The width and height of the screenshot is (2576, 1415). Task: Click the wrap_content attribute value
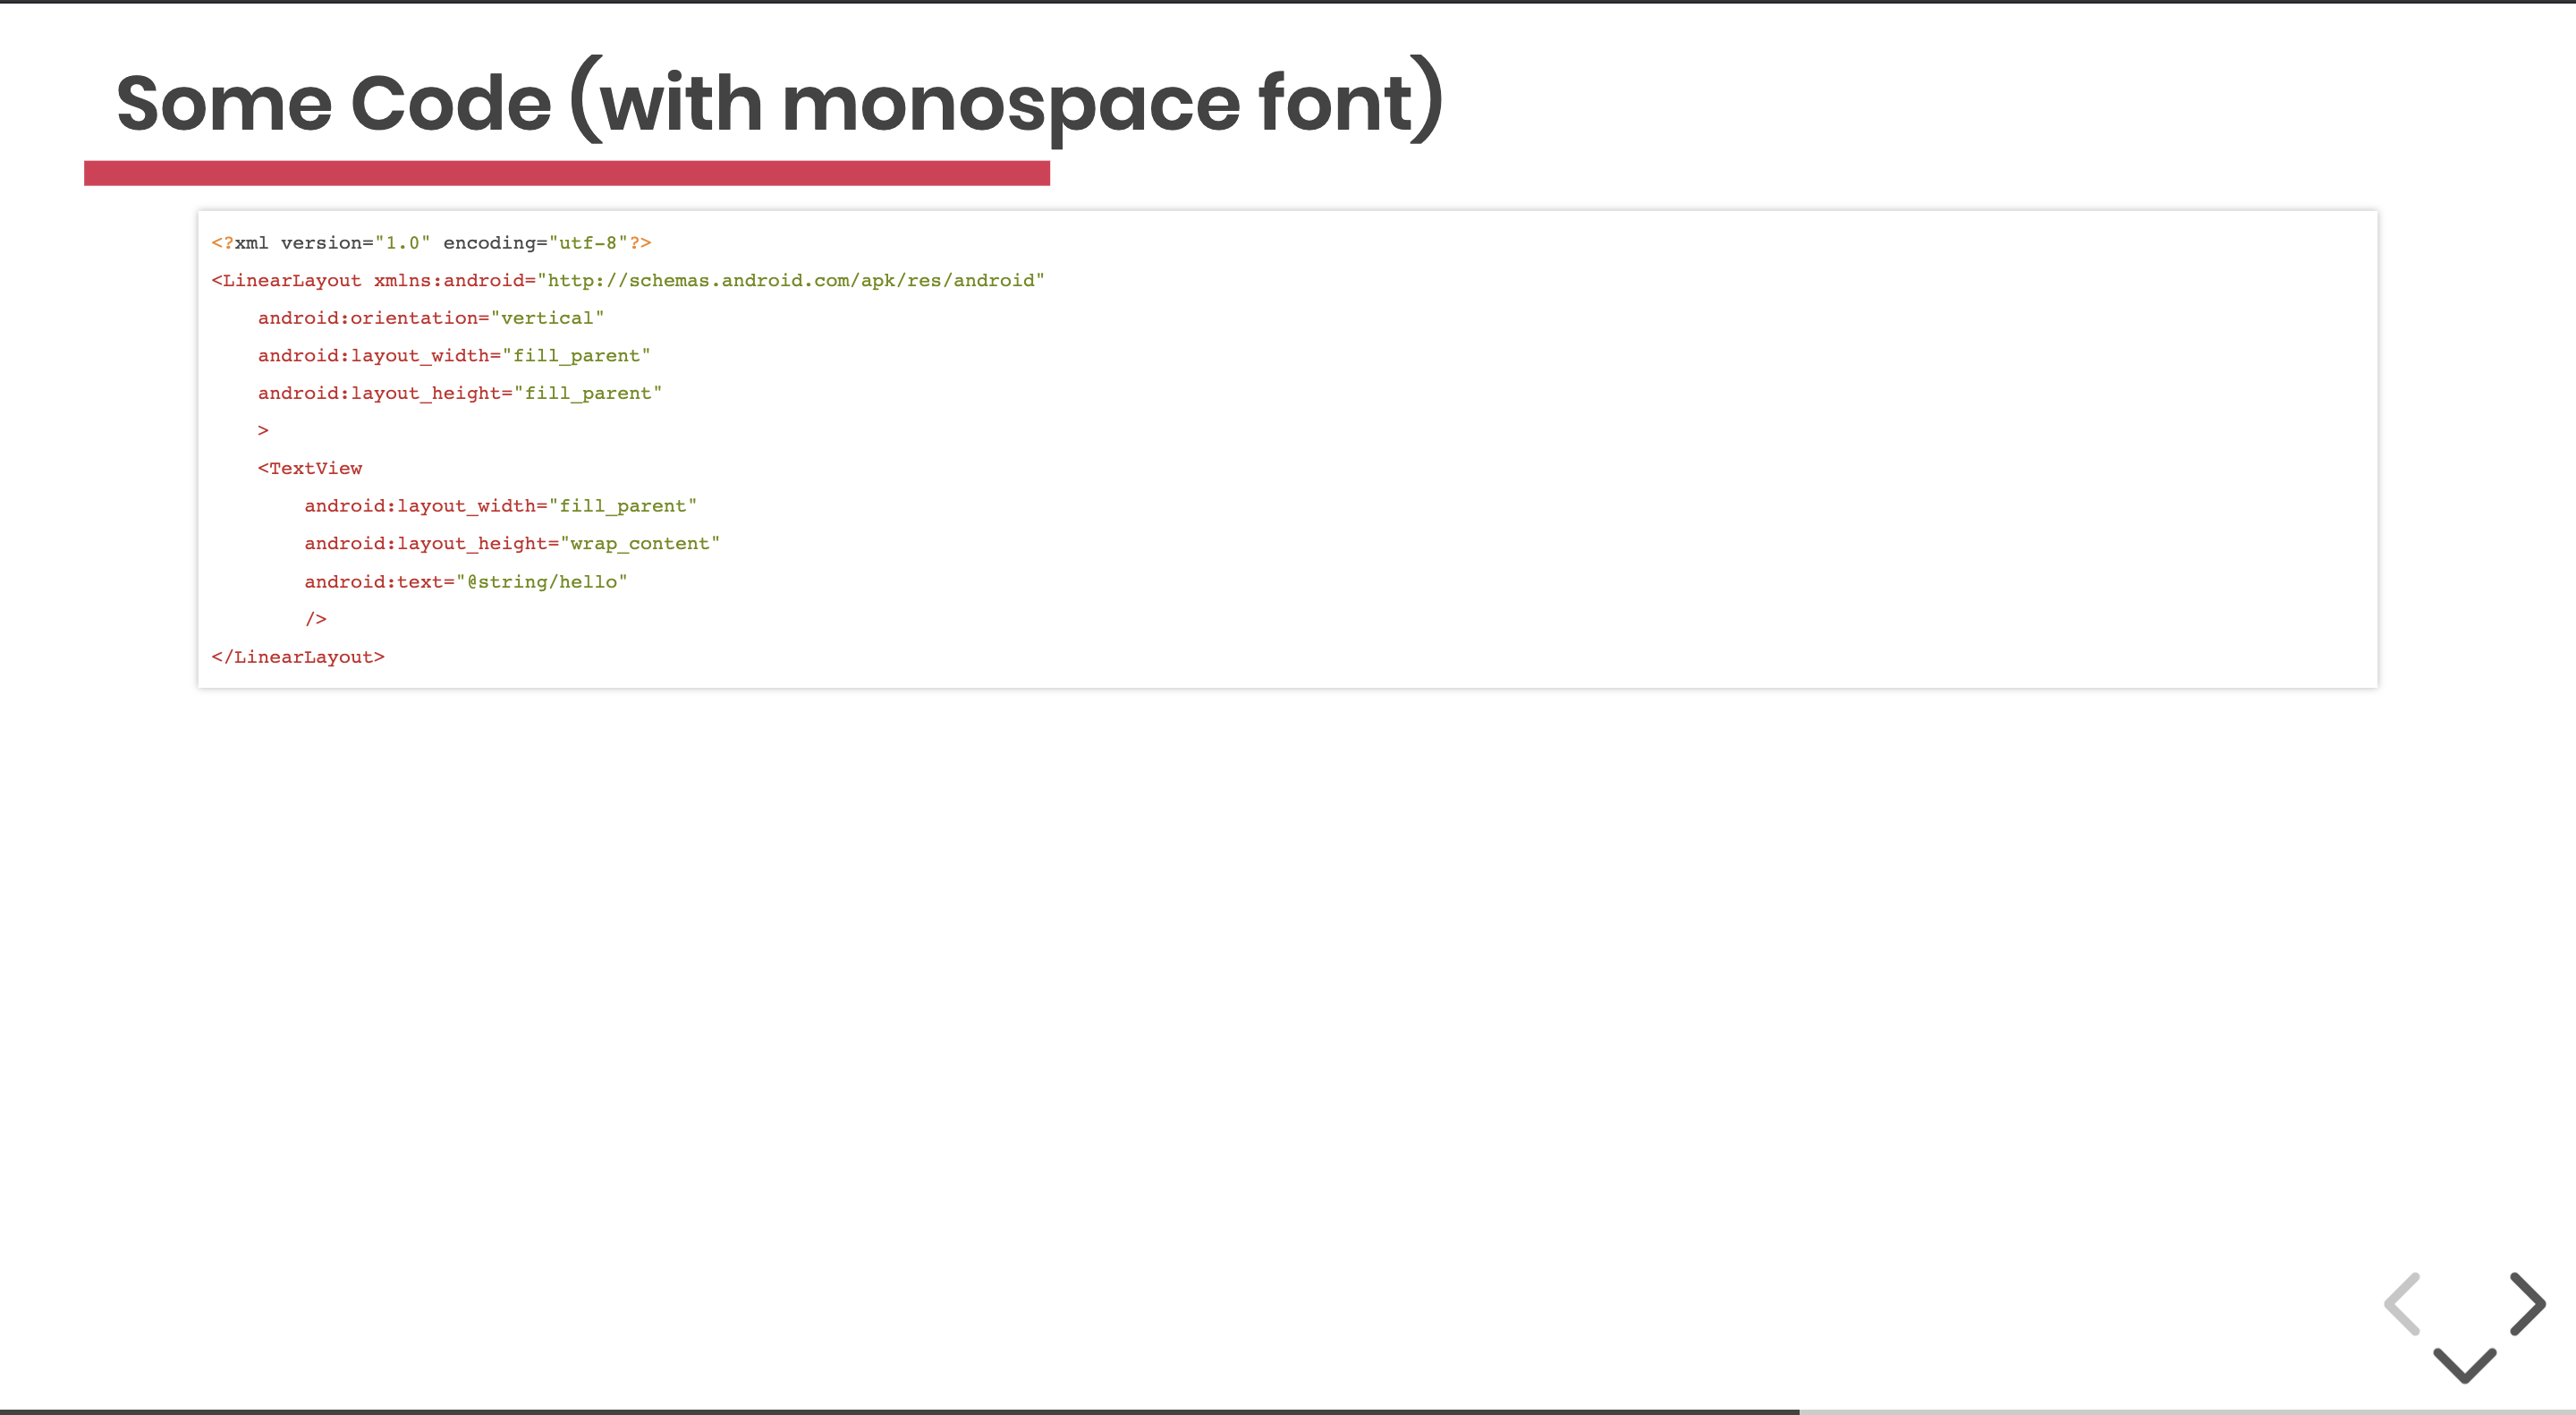point(640,544)
